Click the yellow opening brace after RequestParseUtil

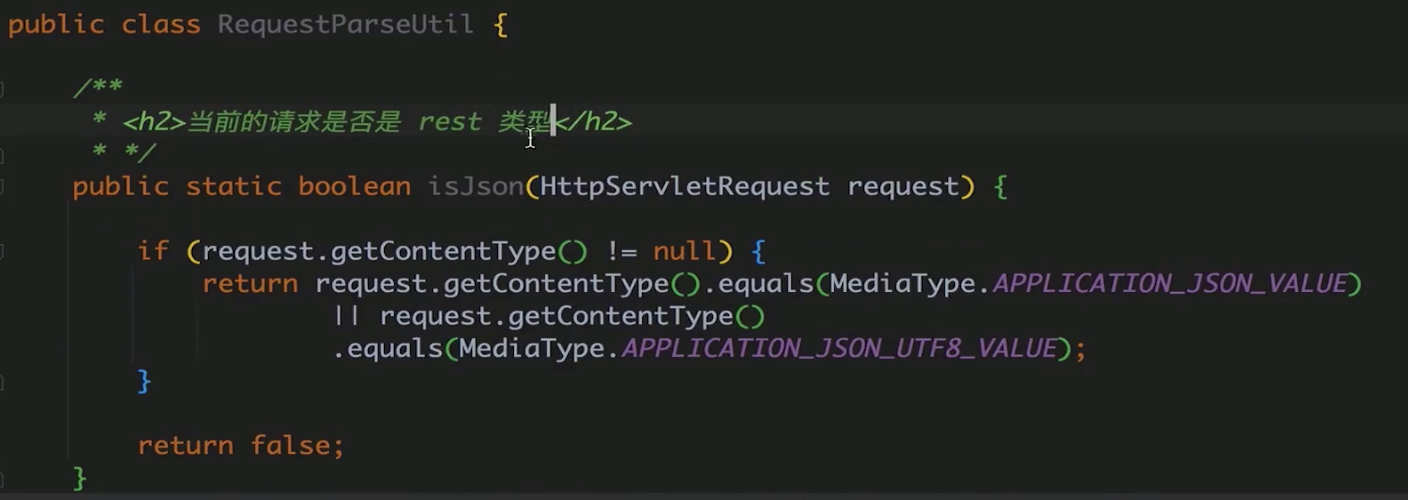tap(500, 24)
